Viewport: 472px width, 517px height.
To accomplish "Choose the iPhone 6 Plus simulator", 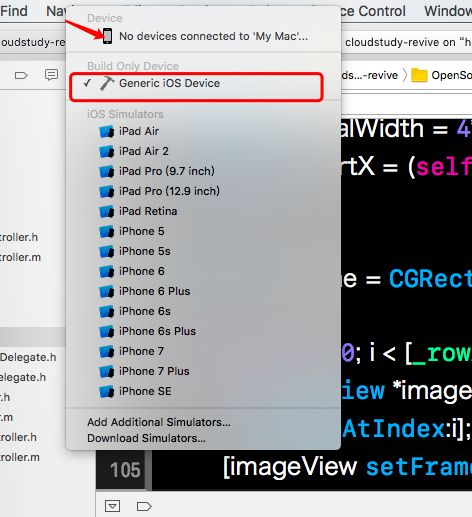I will (x=203, y=291).
